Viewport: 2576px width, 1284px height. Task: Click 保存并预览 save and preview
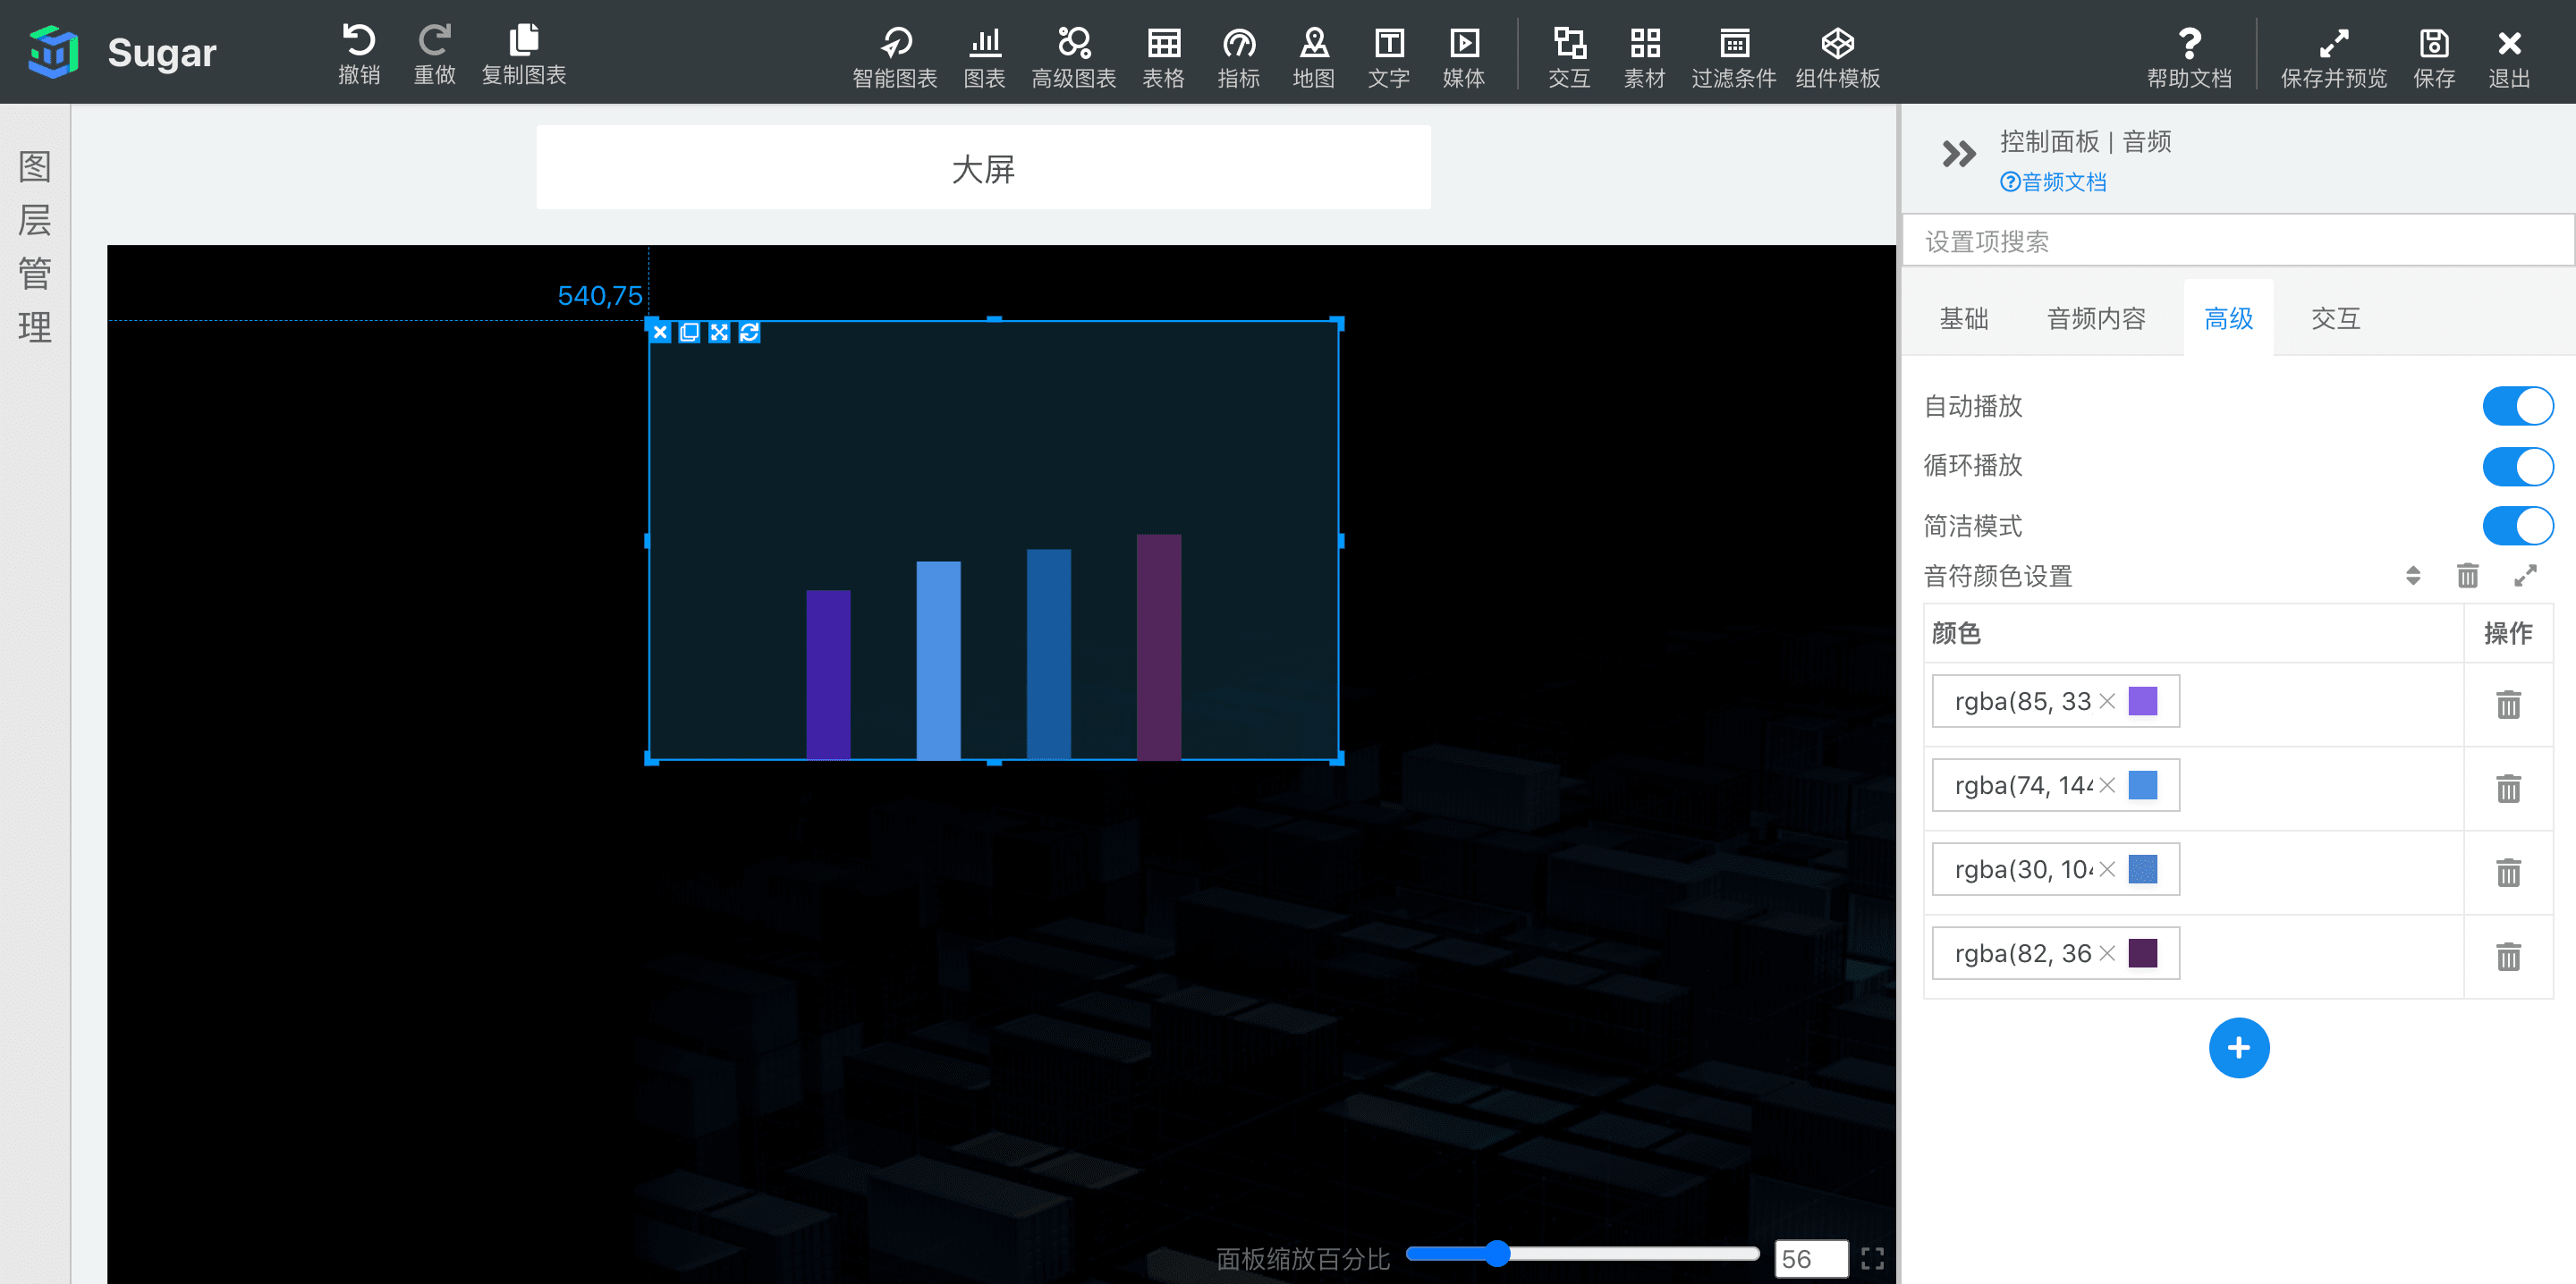coord(2333,57)
